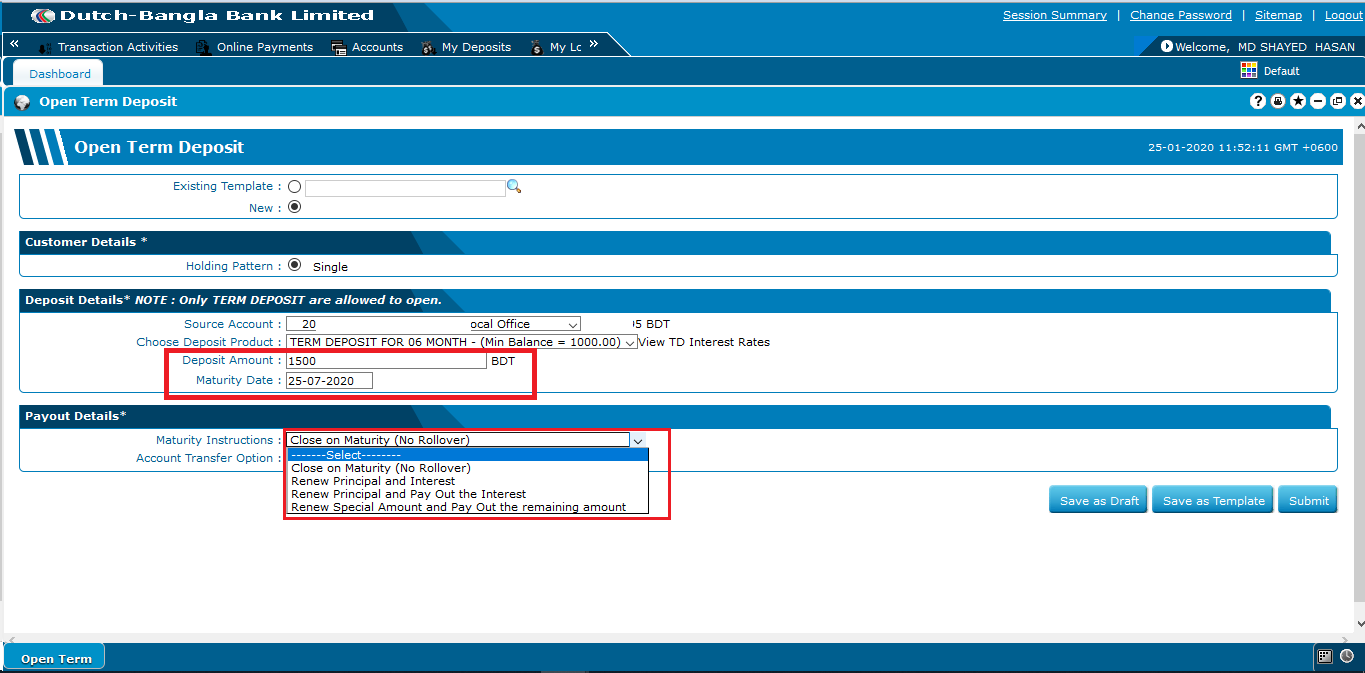This screenshot has height=673, width=1365.
Task: Click the Transaction Activities menu icon
Action: [45, 48]
